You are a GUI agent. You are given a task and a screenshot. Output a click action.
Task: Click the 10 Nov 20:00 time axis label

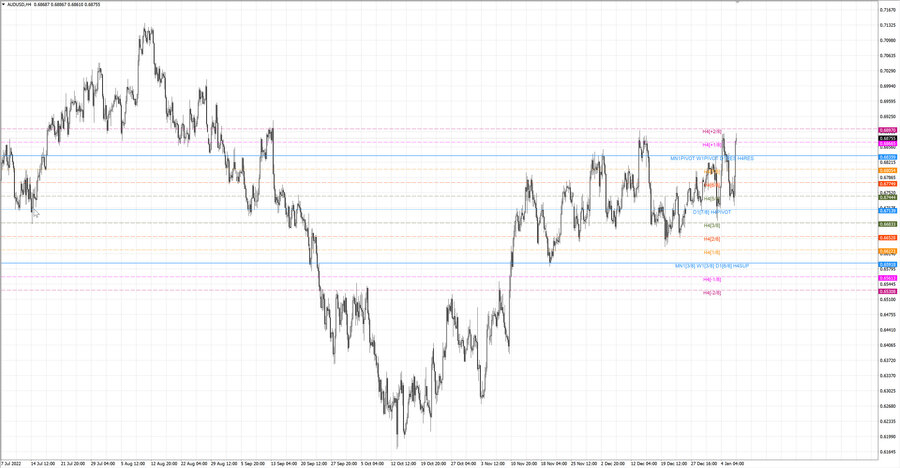point(523,463)
